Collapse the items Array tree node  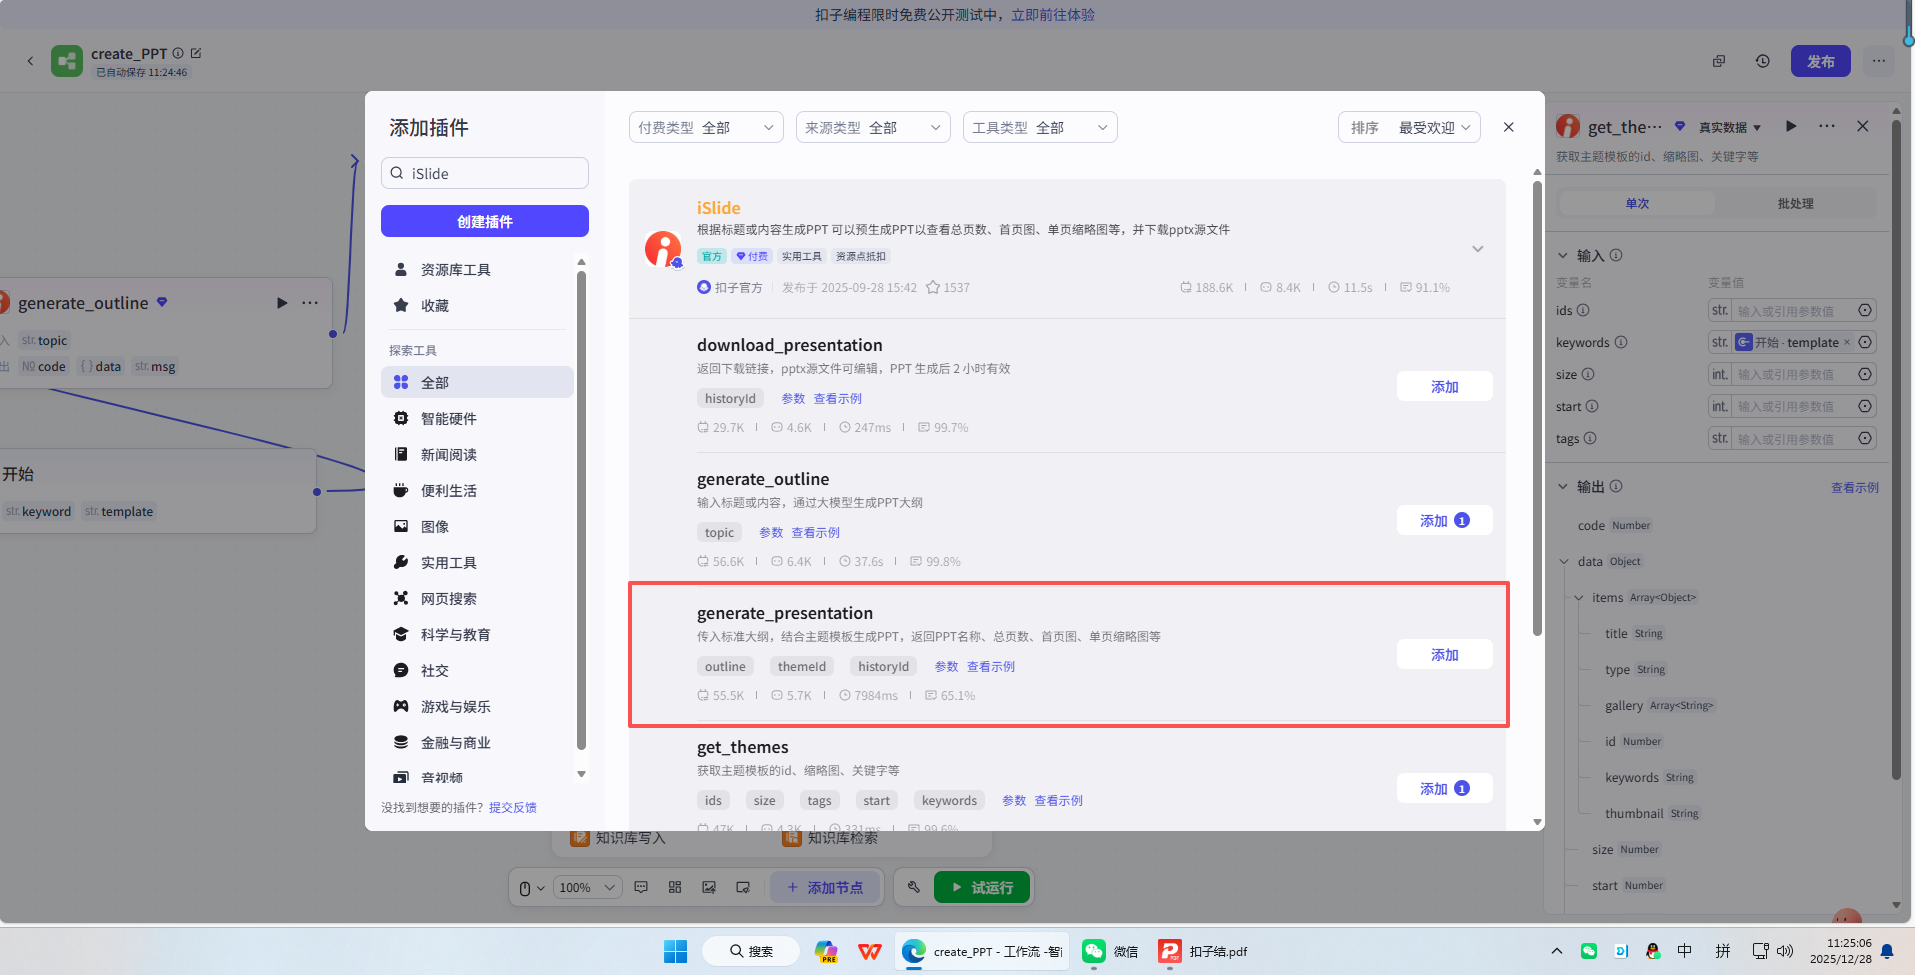[1579, 597]
